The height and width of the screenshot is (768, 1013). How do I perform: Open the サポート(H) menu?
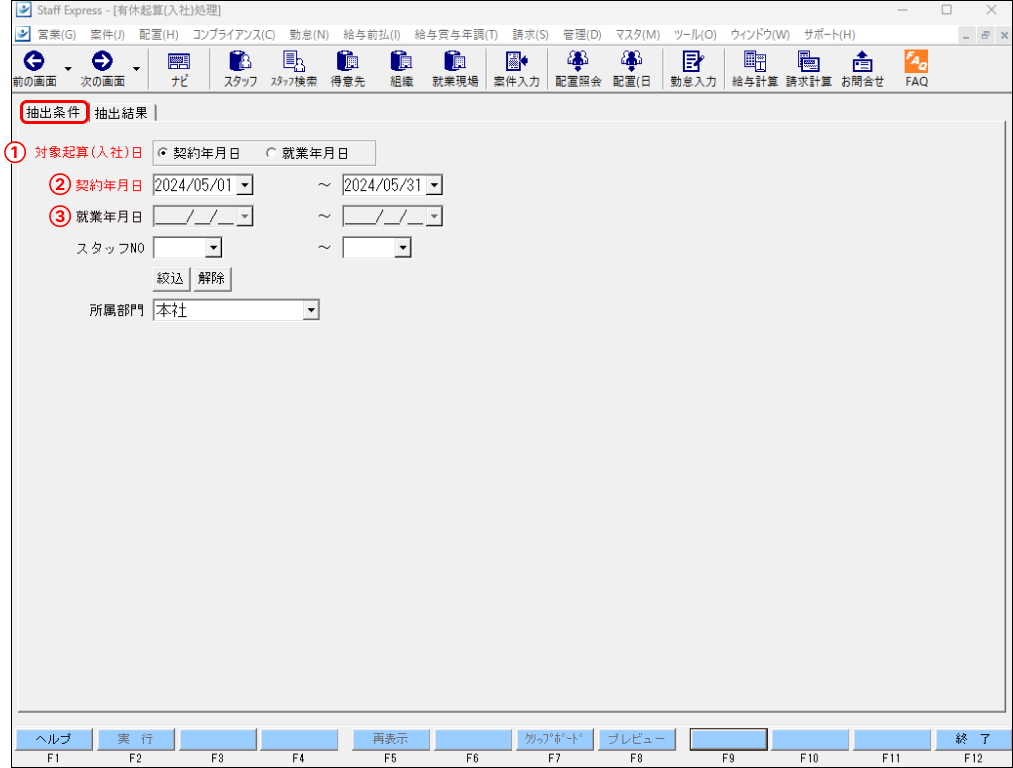coord(830,34)
